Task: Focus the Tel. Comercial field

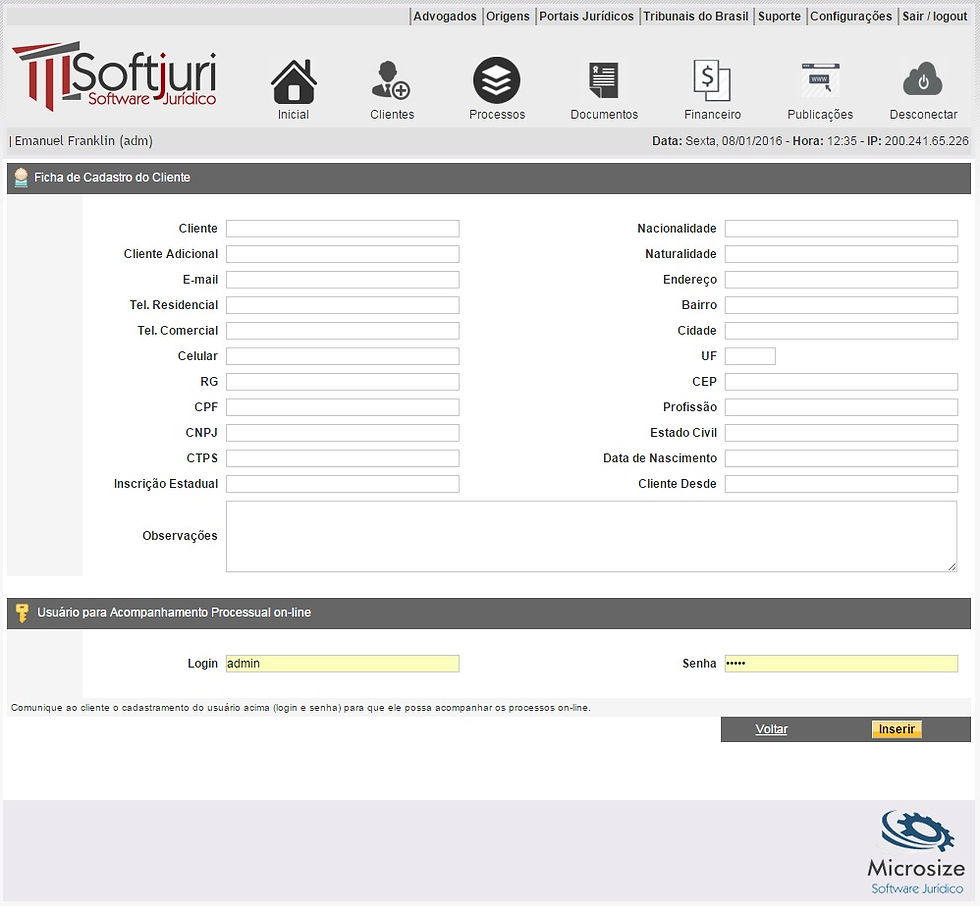Action: (342, 331)
